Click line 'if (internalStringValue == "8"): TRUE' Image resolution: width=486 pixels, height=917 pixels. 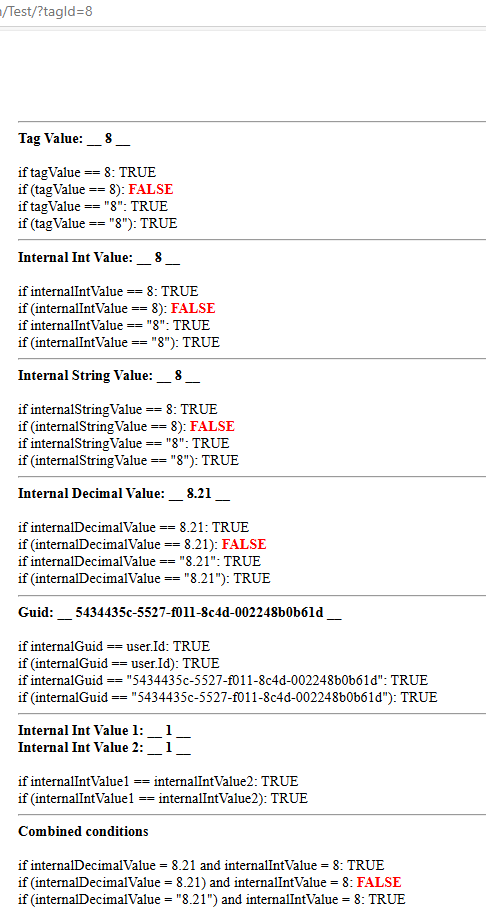128,461
